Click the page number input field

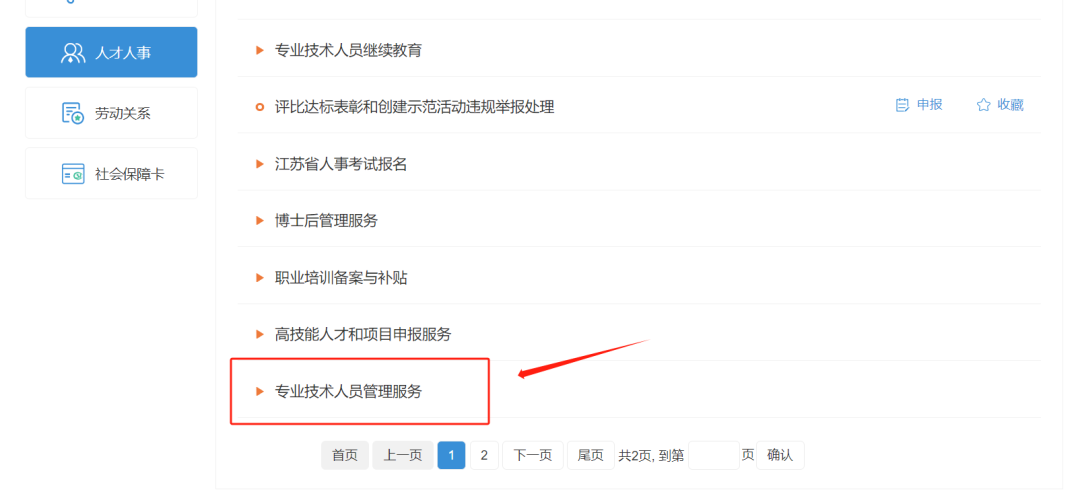point(713,455)
